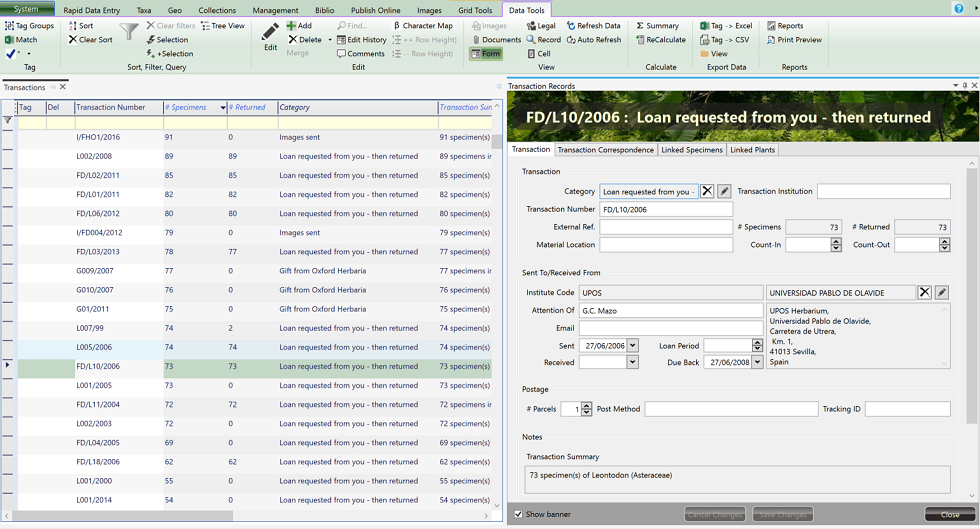
Task: Open the help question mark icon
Action: pyautogui.click(x=958, y=9)
